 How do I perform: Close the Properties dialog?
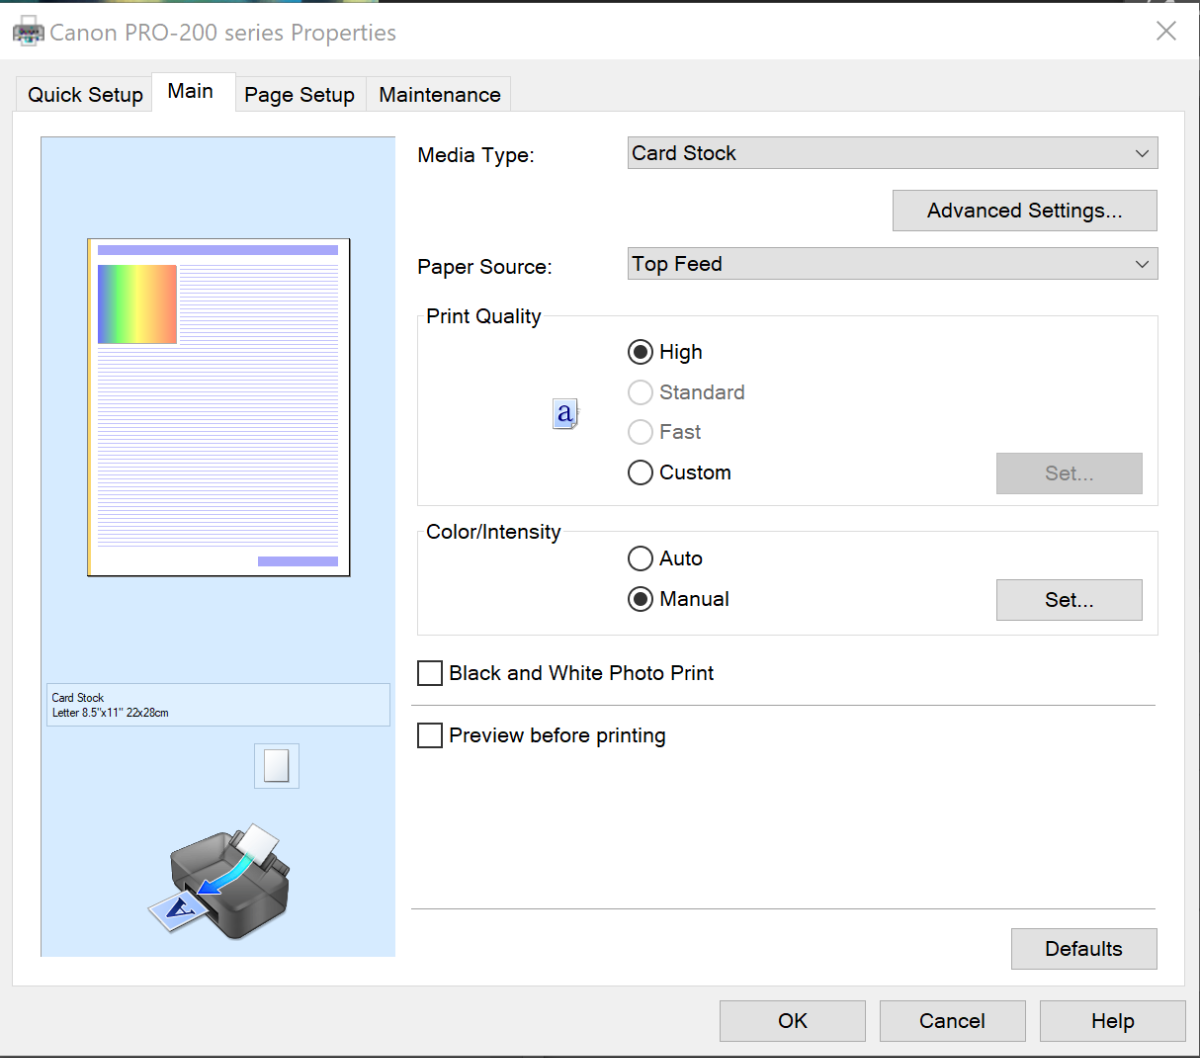pyautogui.click(x=1166, y=31)
